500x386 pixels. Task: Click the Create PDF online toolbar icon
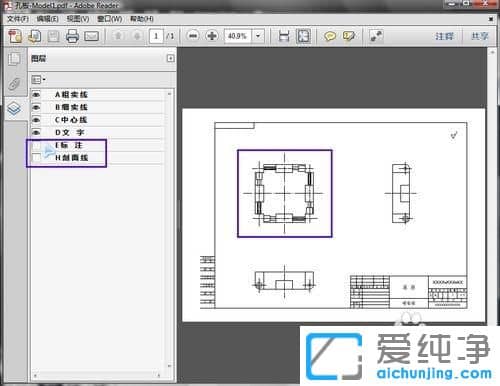pyautogui.click(x=15, y=36)
